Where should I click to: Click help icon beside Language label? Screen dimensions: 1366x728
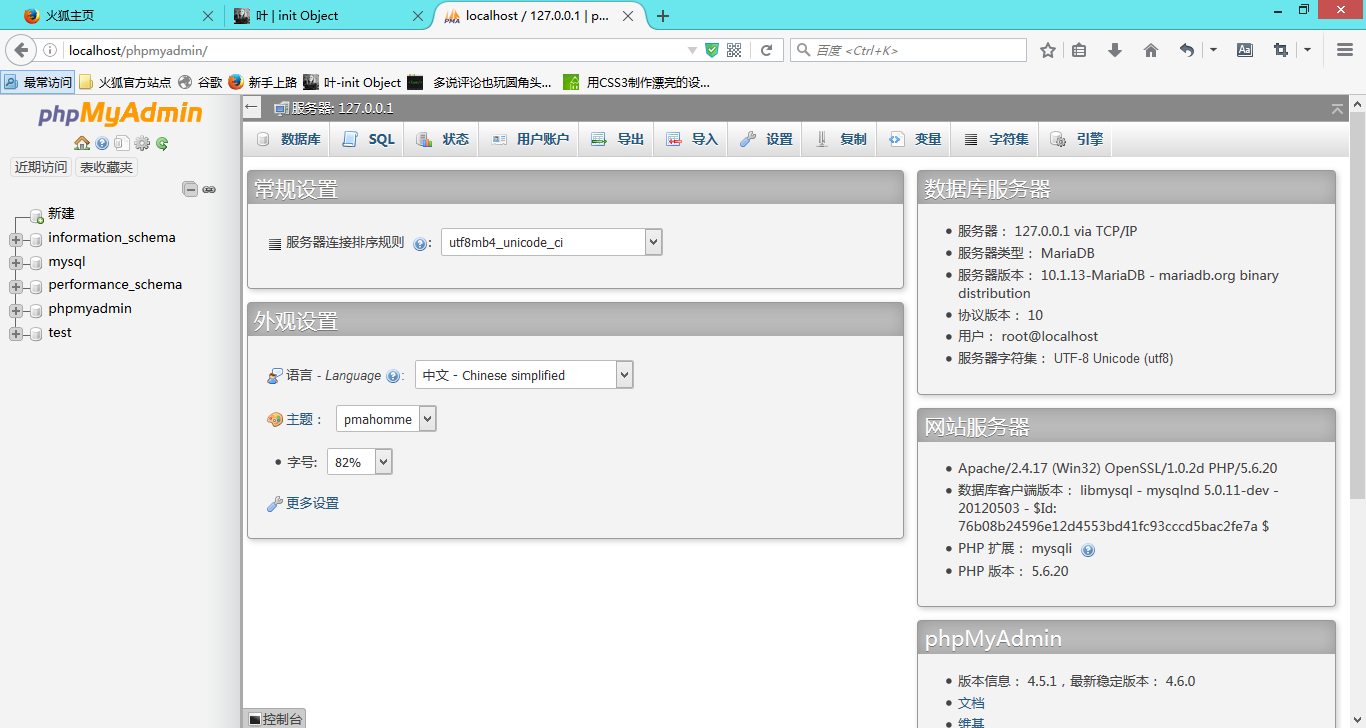(394, 376)
